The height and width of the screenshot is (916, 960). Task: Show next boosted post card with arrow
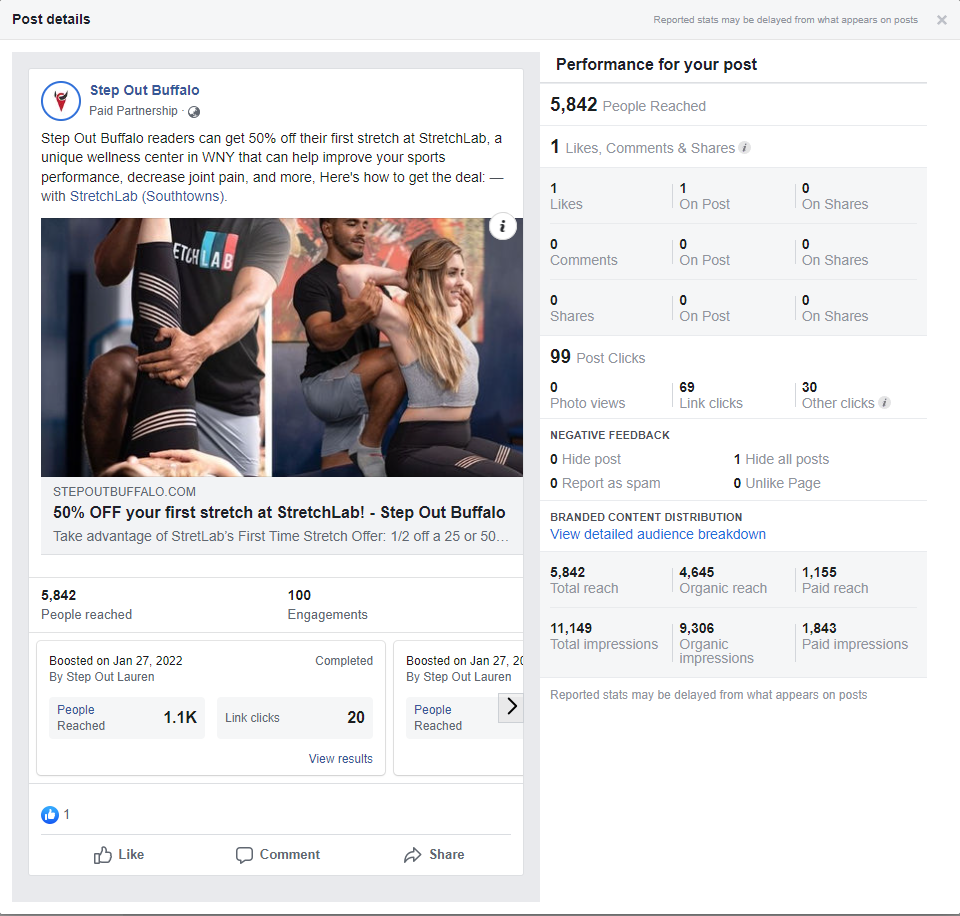tap(511, 707)
